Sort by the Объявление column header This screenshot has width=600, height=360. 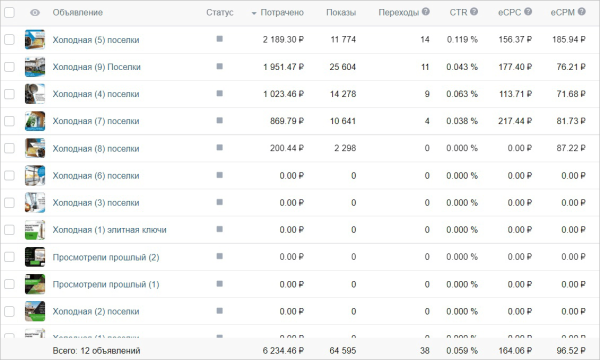[x=78, y=13]
